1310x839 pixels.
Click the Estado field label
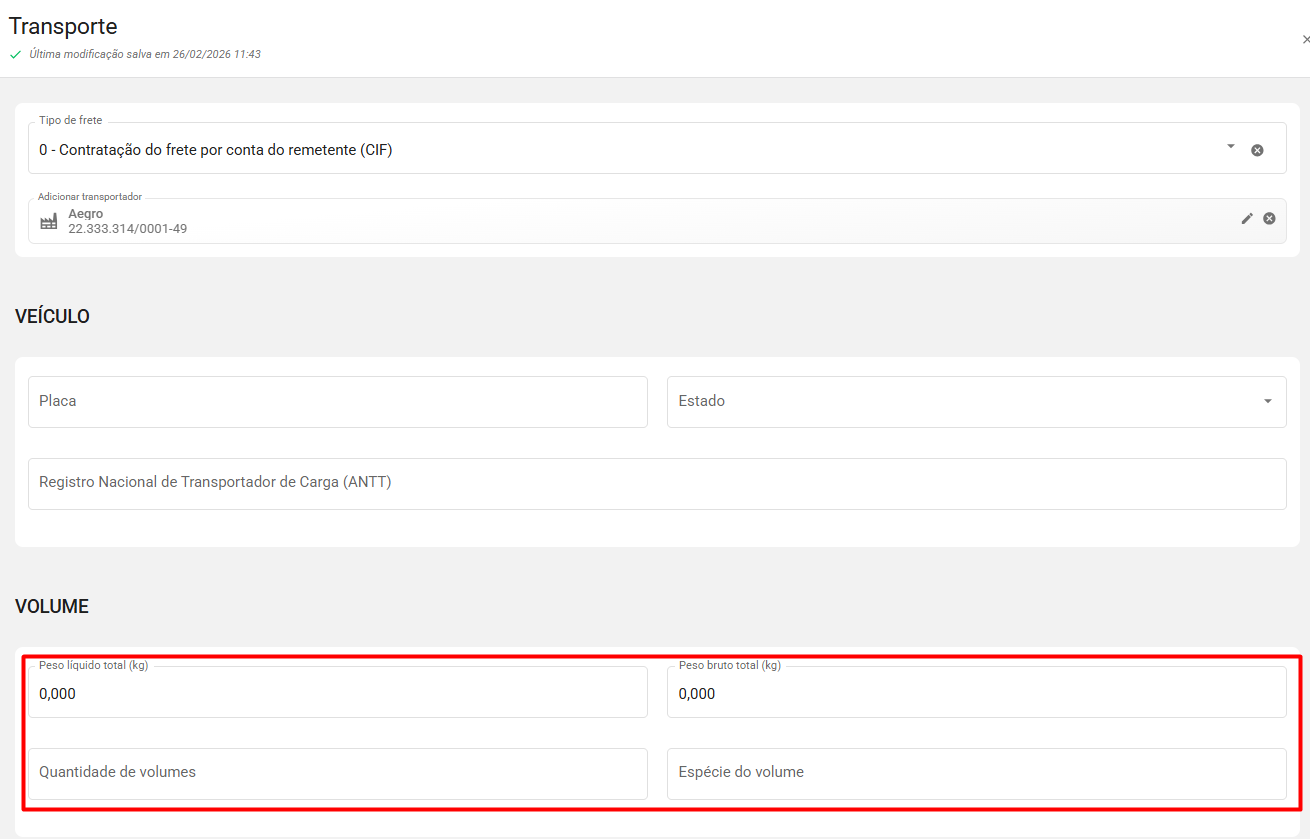point(701,401)
